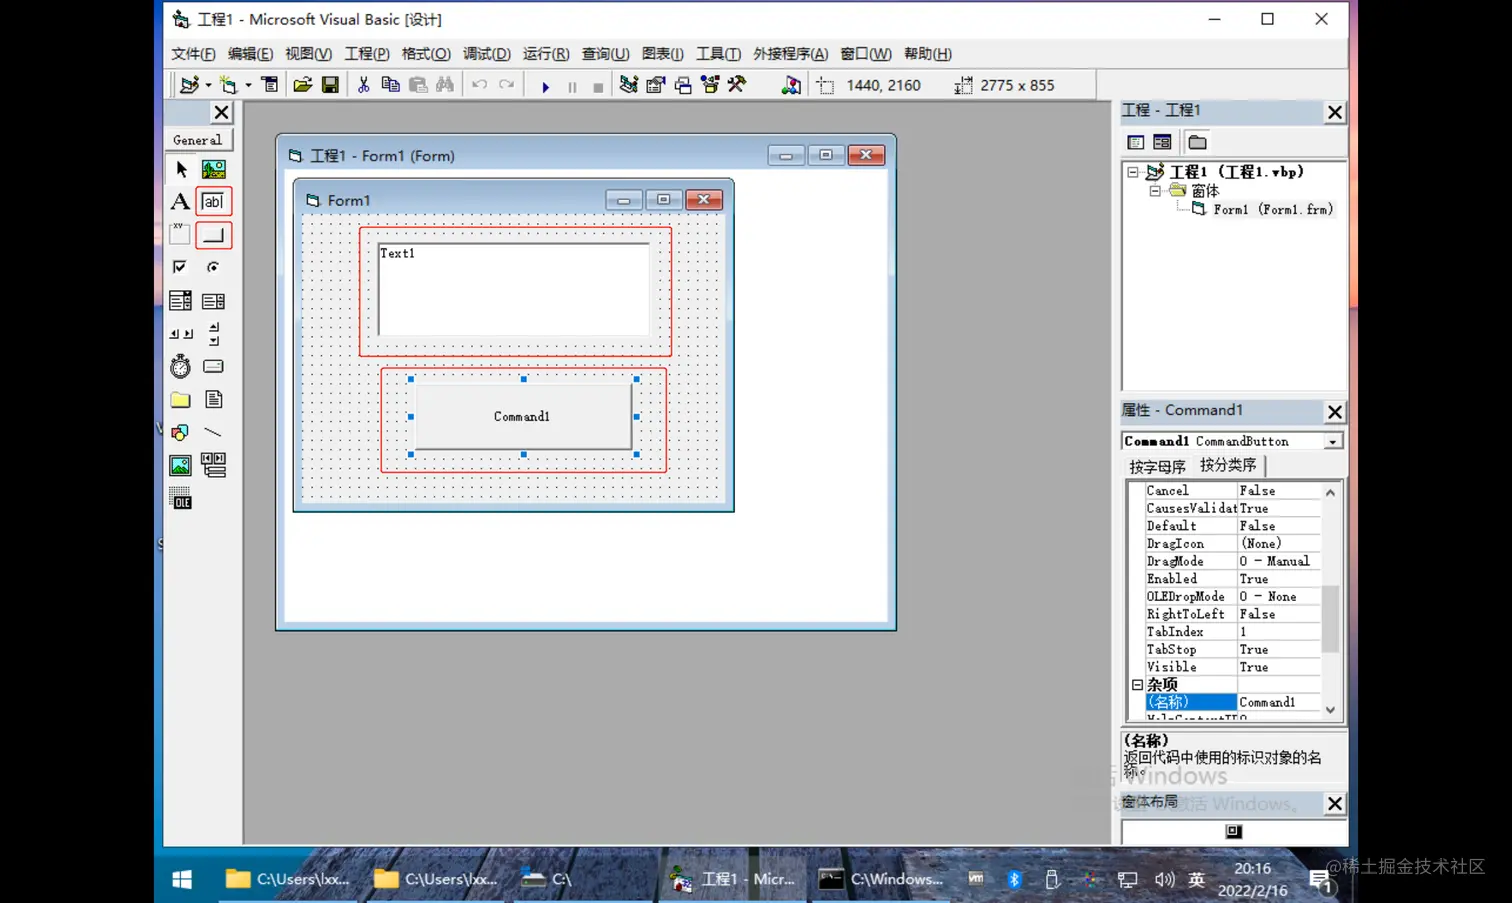Image resolution: width=1512 pixels, height=903 pixels.
Task: Open the 调试(D) menu
Action: tap(487, 54)
